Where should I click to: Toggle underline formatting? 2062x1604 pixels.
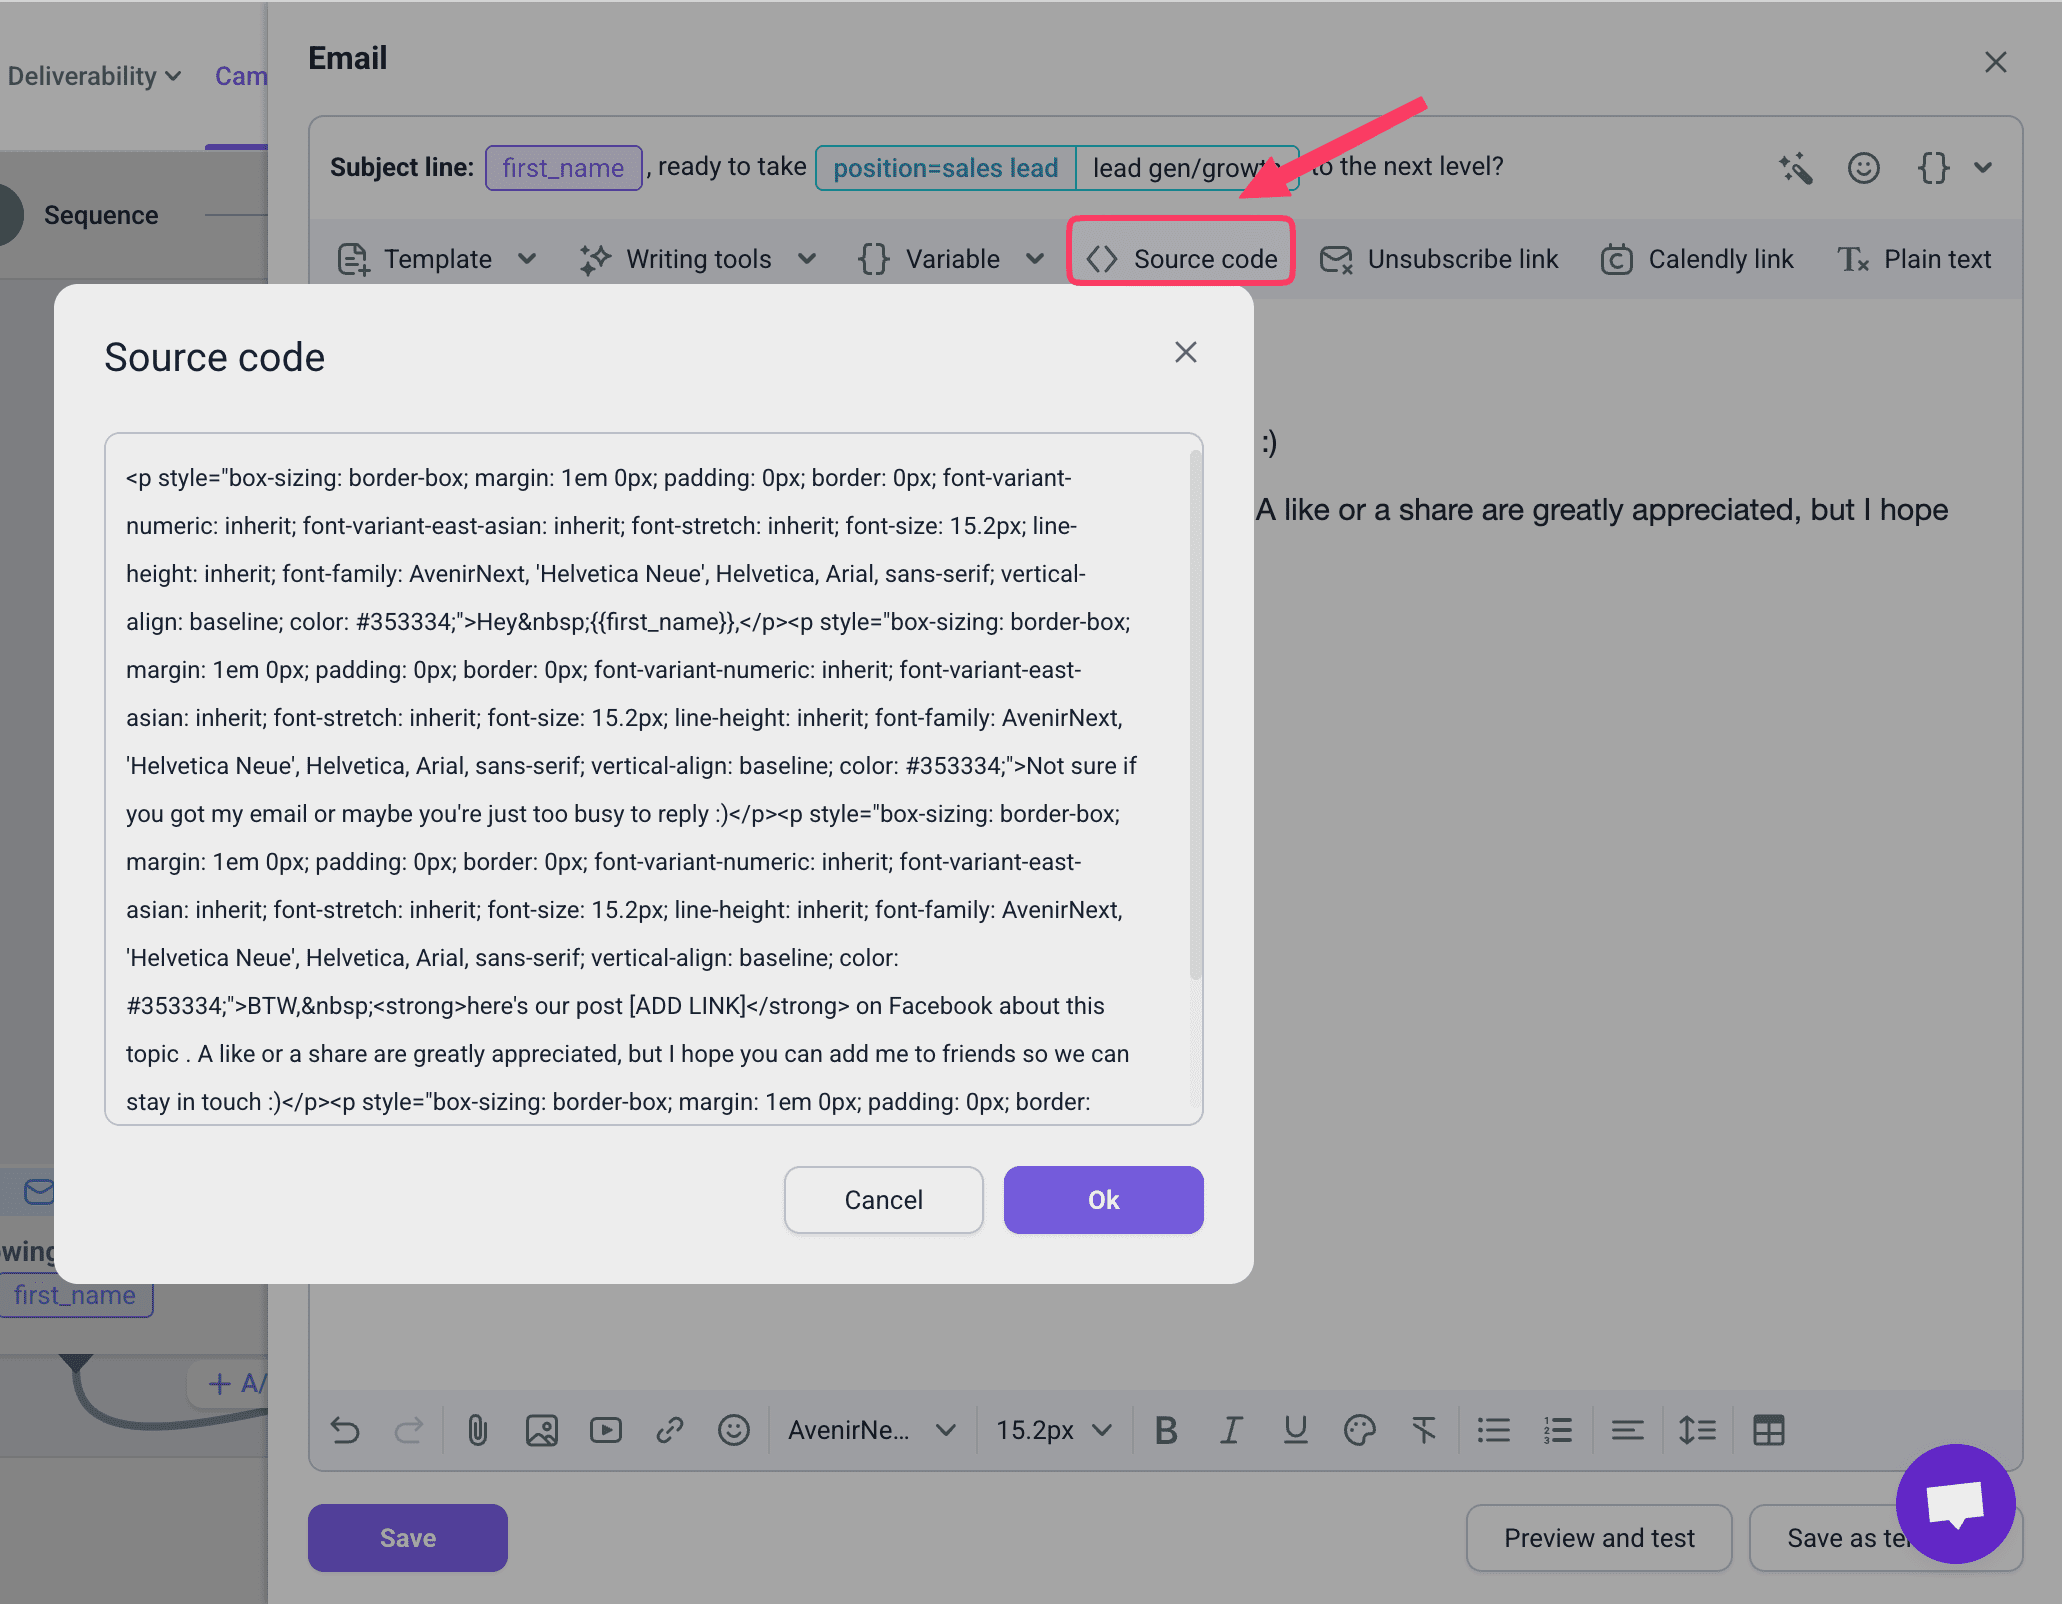click(x=1295, y=1431)
